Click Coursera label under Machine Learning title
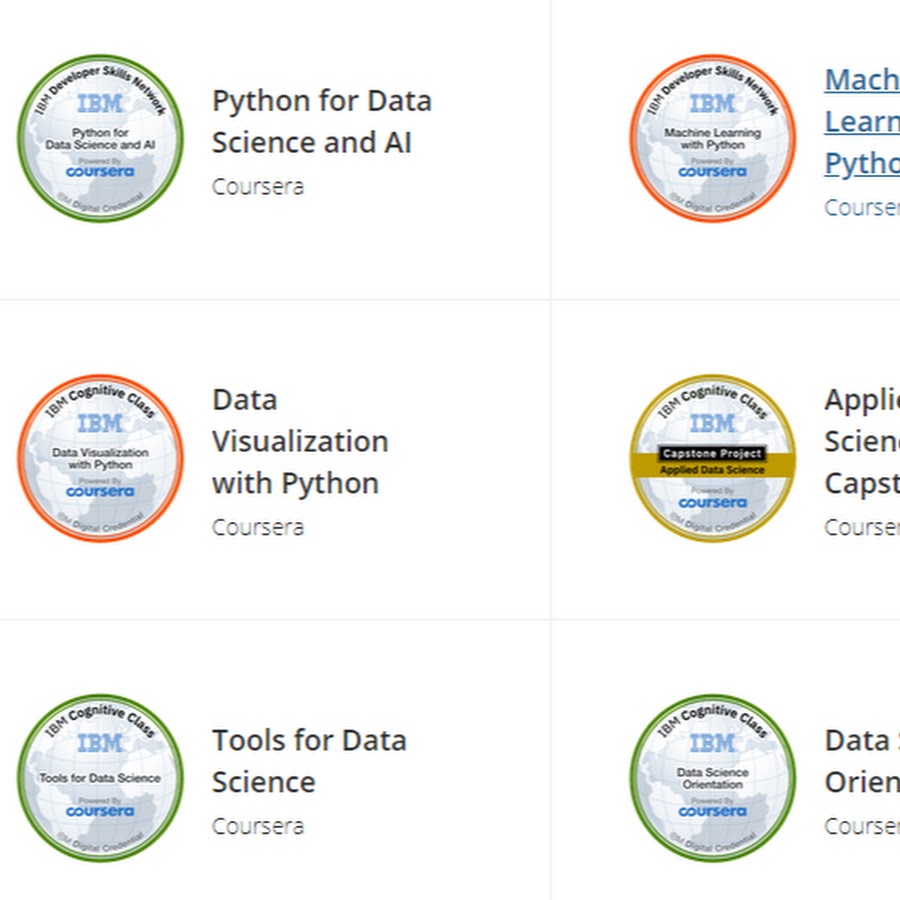The image size is (900, 900). click(861, 207)
